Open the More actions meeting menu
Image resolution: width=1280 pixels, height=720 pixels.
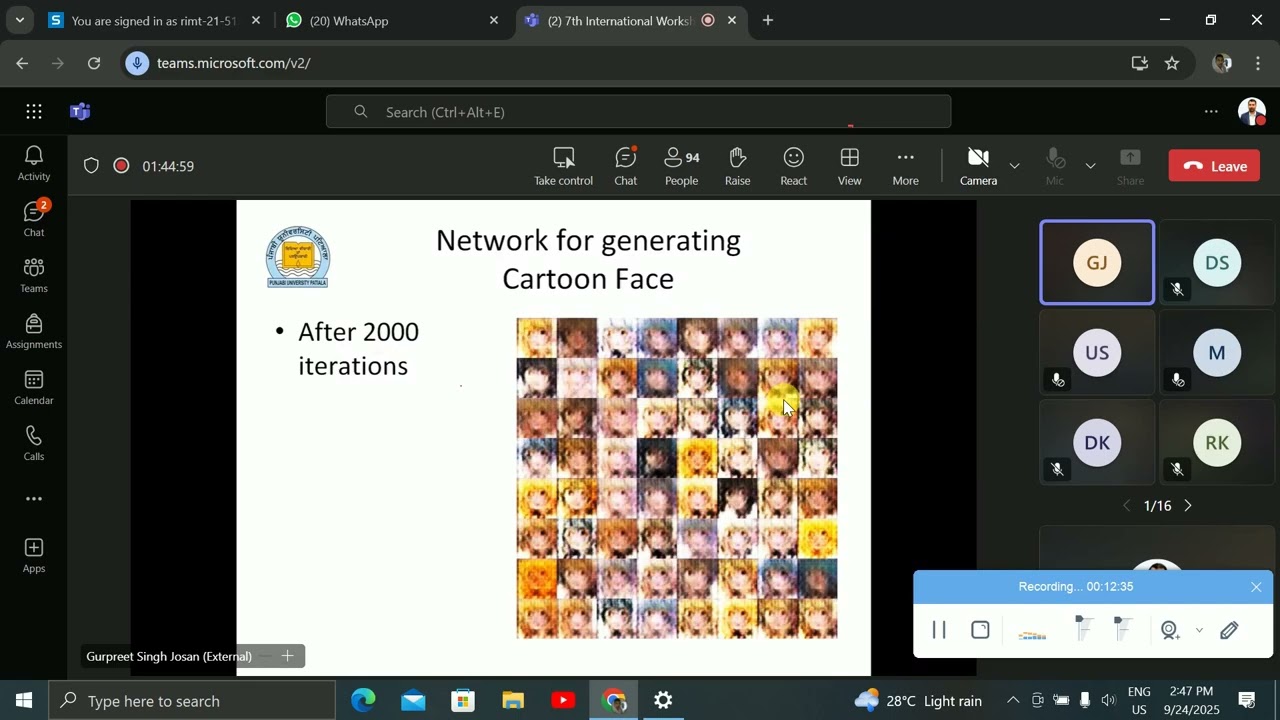[906, 166]
